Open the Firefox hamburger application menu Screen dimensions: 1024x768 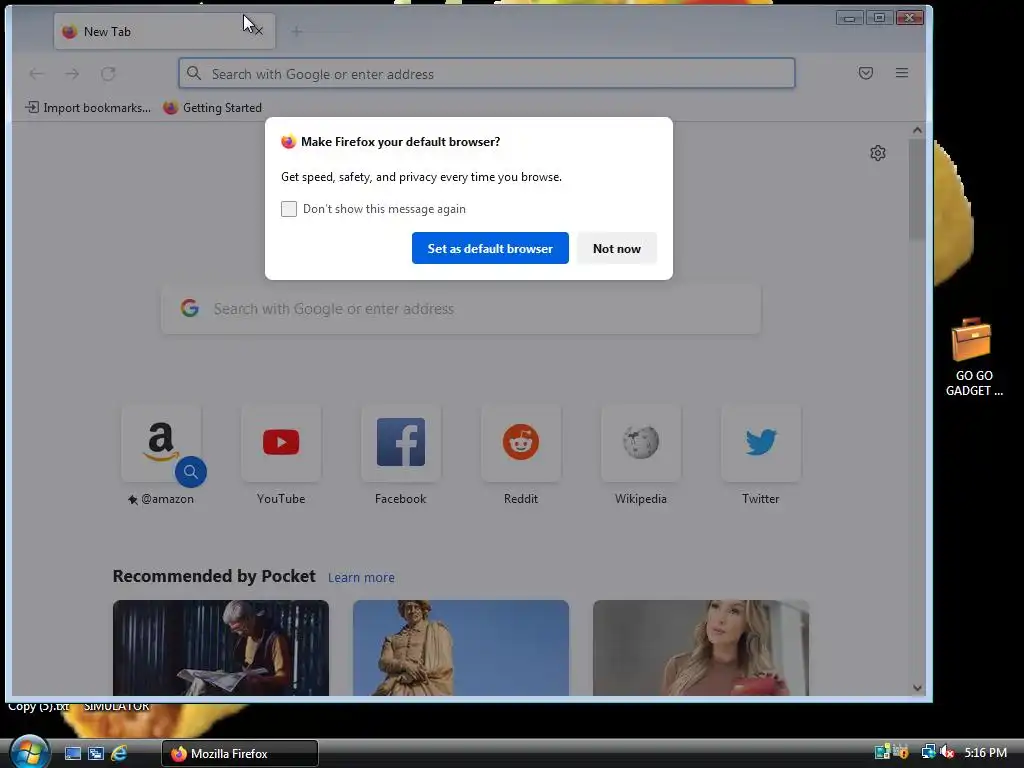point(901,73)
